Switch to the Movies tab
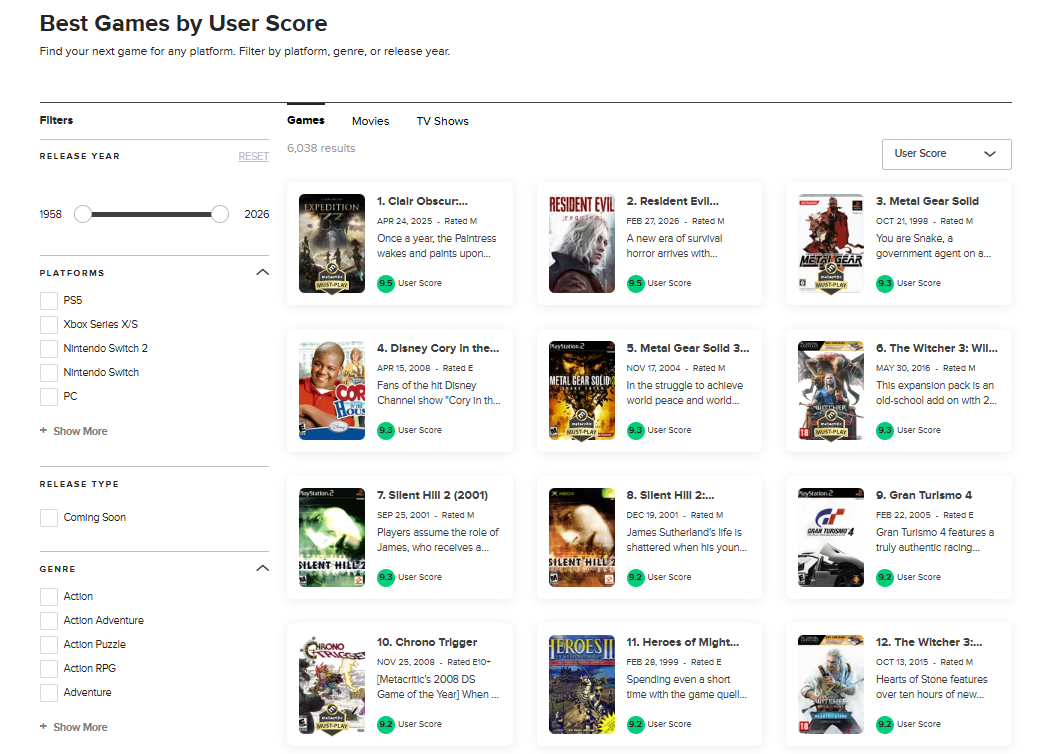The width and height of the screenshot is (1052, 754). (370, 121)
